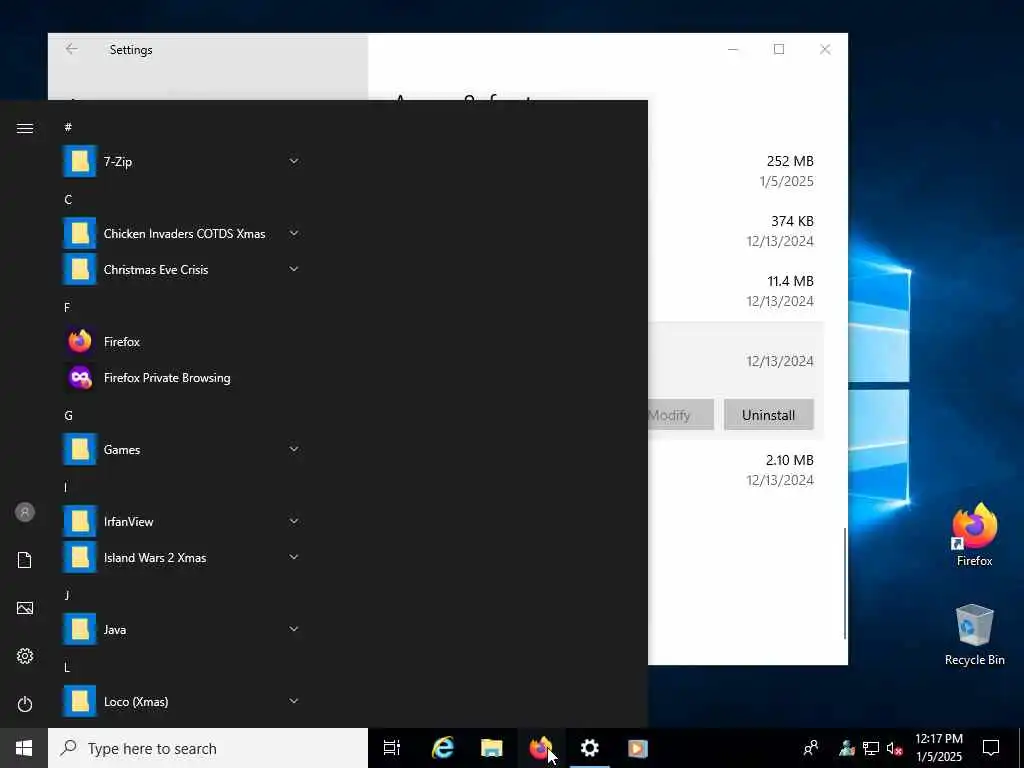Open Christmas Eve Crisis folder

[181, 270]
